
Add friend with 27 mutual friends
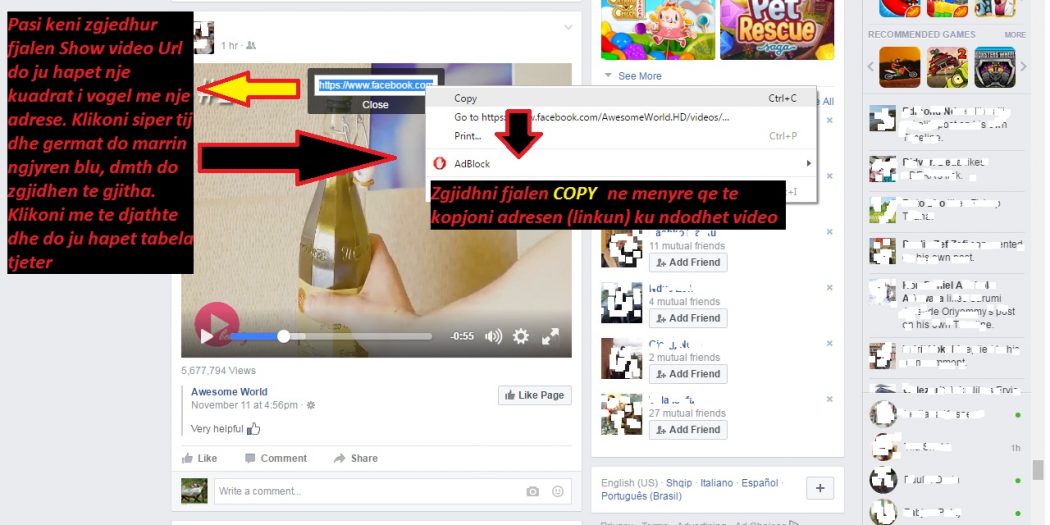click(x=688, y=429)
